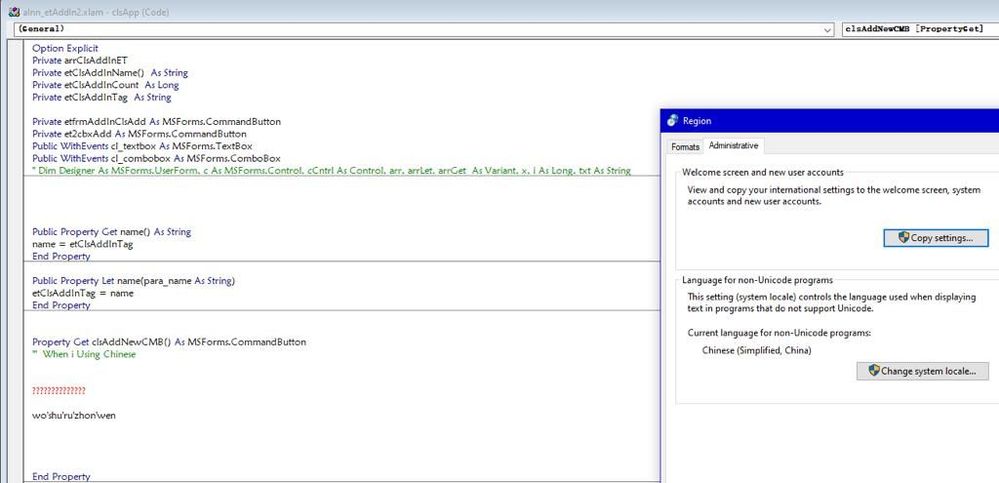Click the 'When i Using Chinese' comment
This screenshot has height=483, width=999.
click(x=84, y=354)
